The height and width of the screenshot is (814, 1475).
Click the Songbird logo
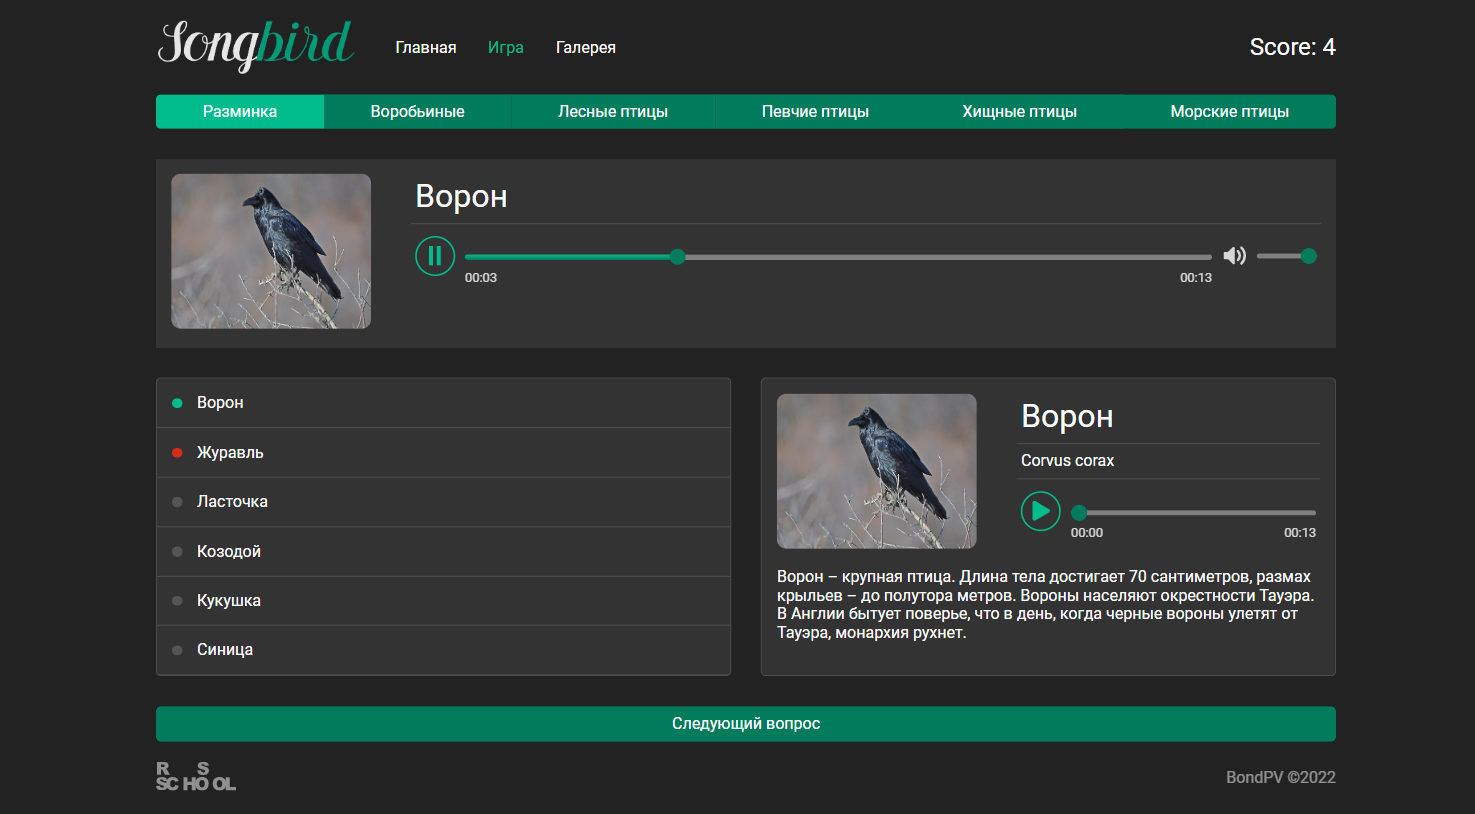click(254, 45)
